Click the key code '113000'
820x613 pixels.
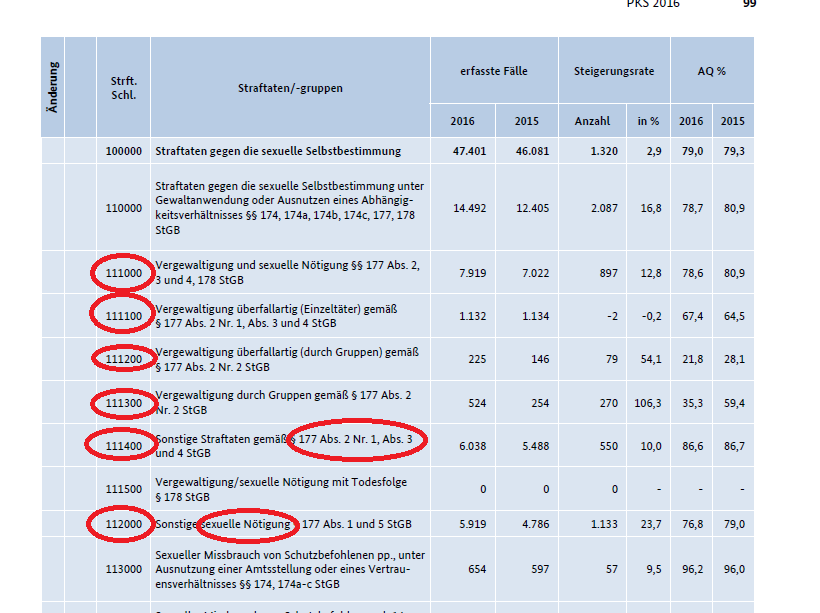(123, 569)
